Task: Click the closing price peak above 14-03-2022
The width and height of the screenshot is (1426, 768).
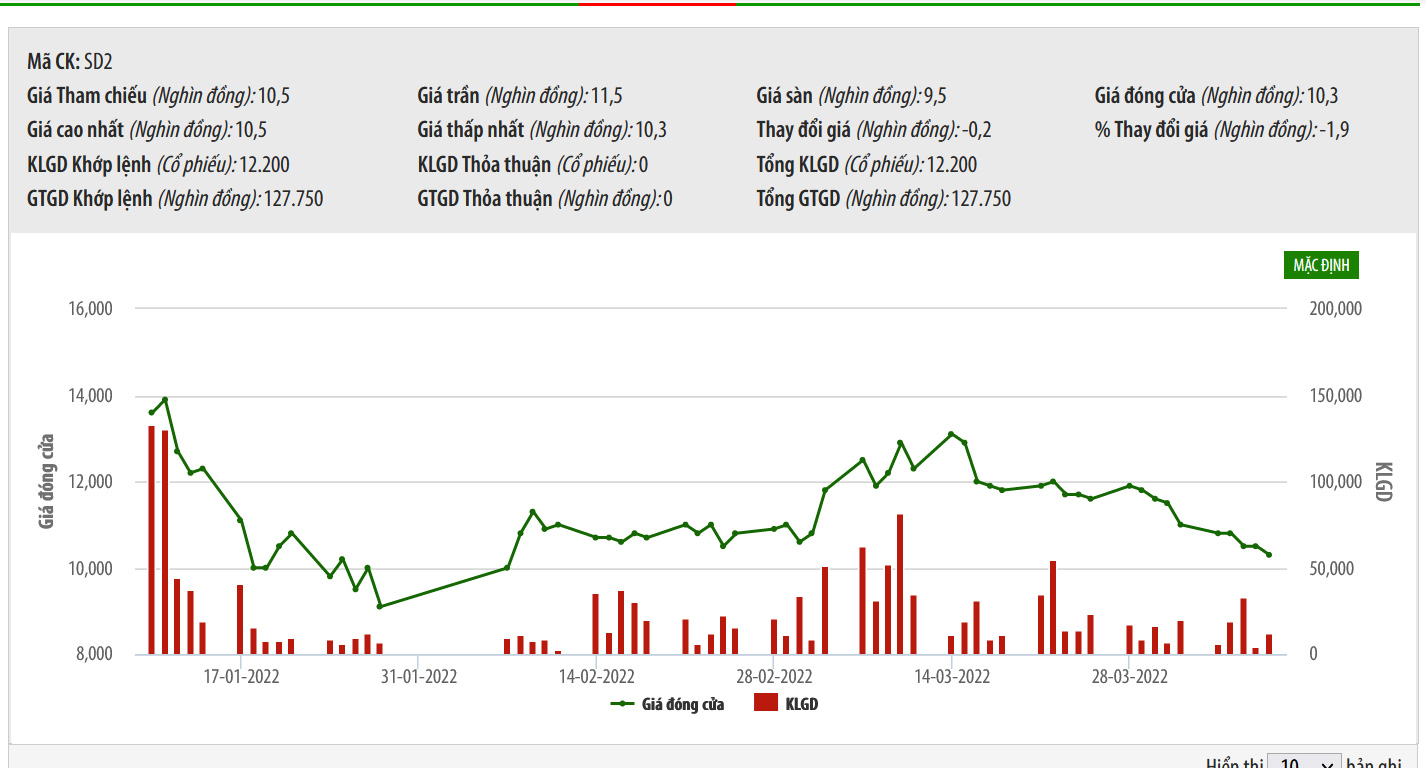Action: (951, 434)
